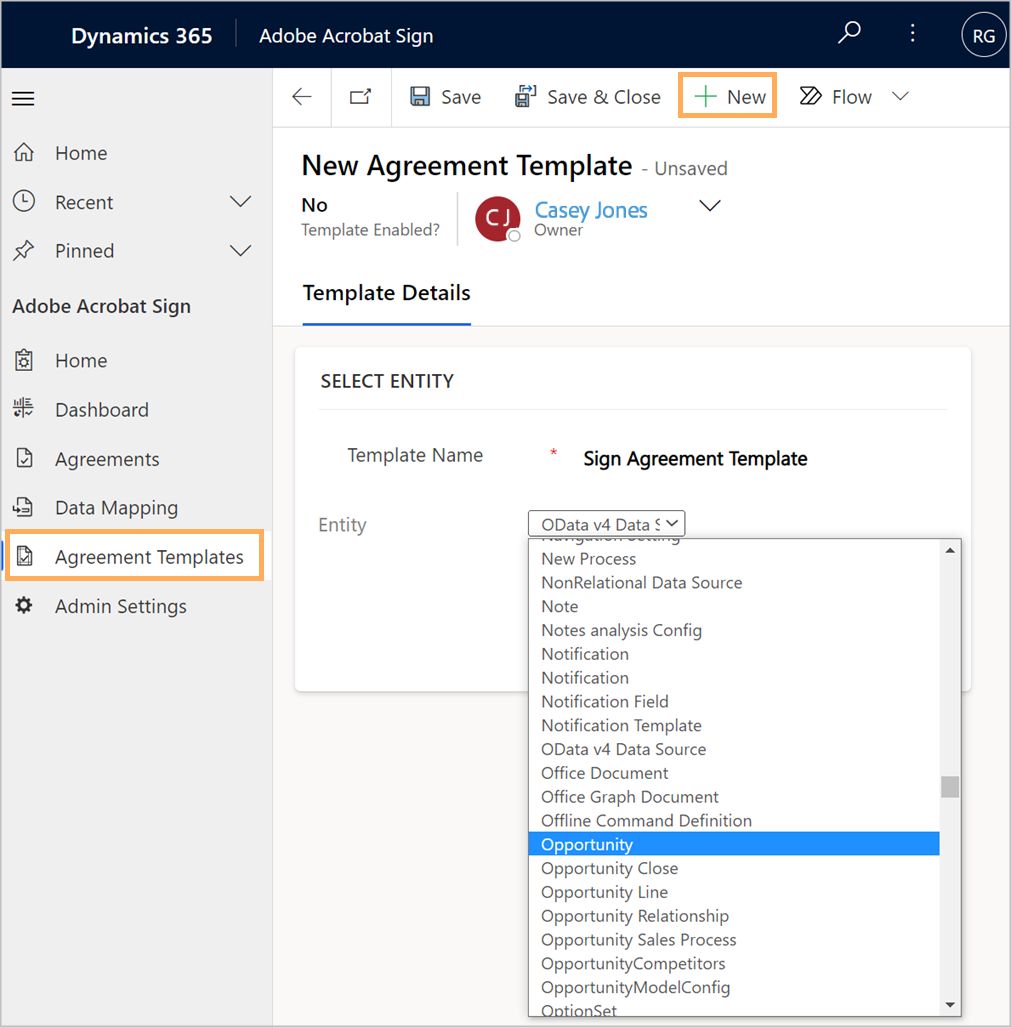Select Opportunity Sales Process option
The image size is (1011, 1028).
[734, 939]
